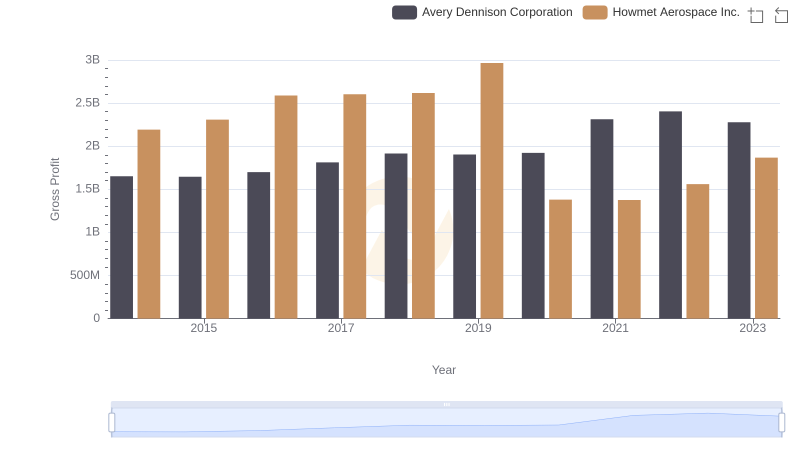Click the Avery Dennison 2021 bar
Screen dimensions: 800x461
[x=602, y=219]
